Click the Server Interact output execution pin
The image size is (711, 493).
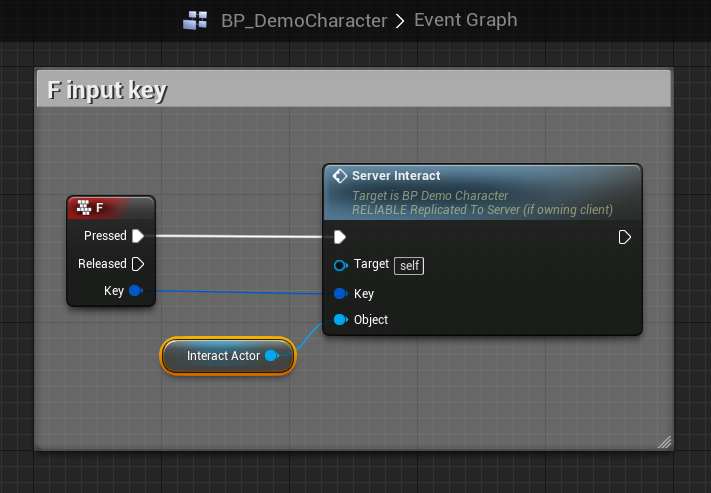(x=625, y=237)
